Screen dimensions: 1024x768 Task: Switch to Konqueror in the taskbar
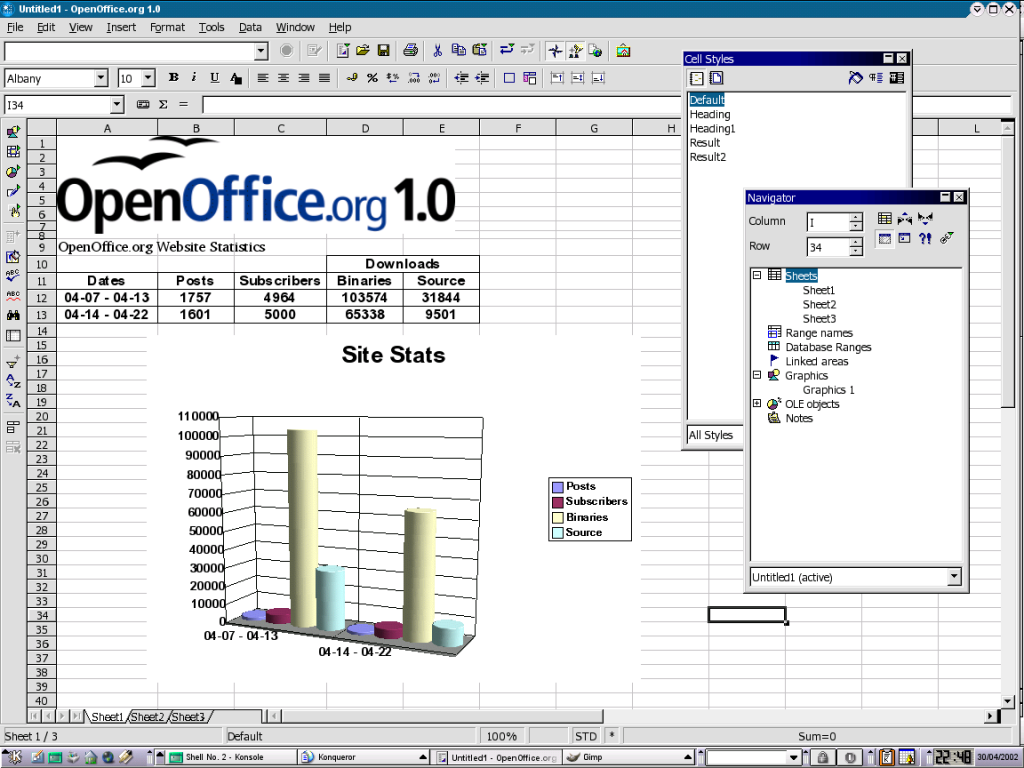tap(338, 757)
